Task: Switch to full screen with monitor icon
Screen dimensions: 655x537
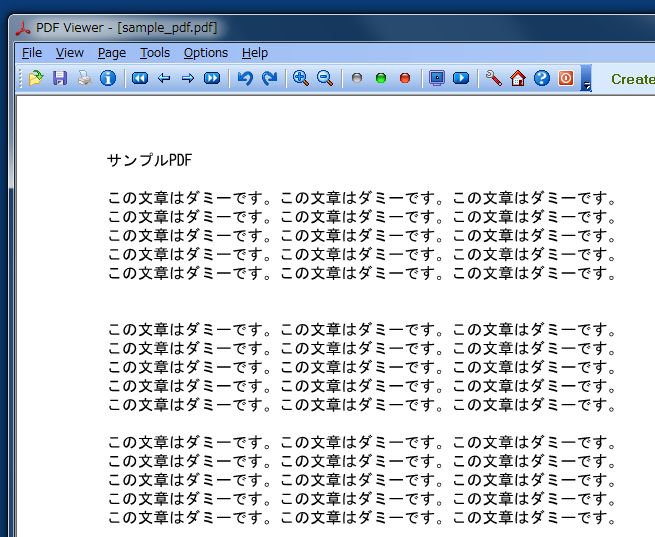Action: coord(437,78)
